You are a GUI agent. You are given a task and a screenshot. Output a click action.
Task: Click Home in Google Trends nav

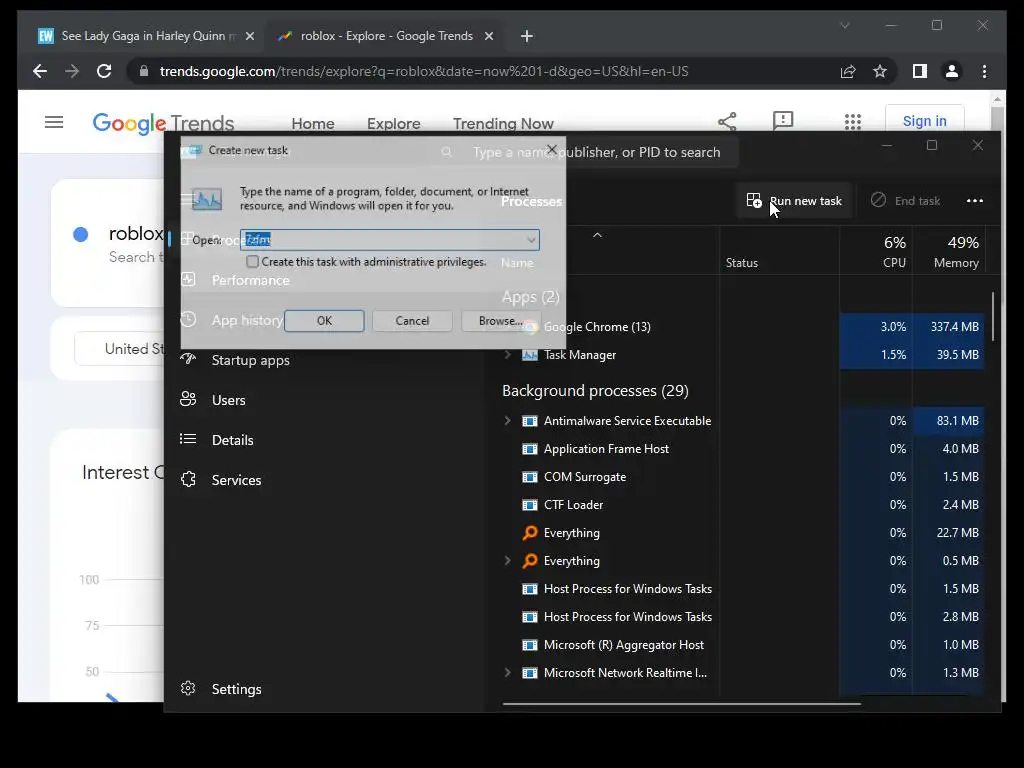[x=312, y=123]
